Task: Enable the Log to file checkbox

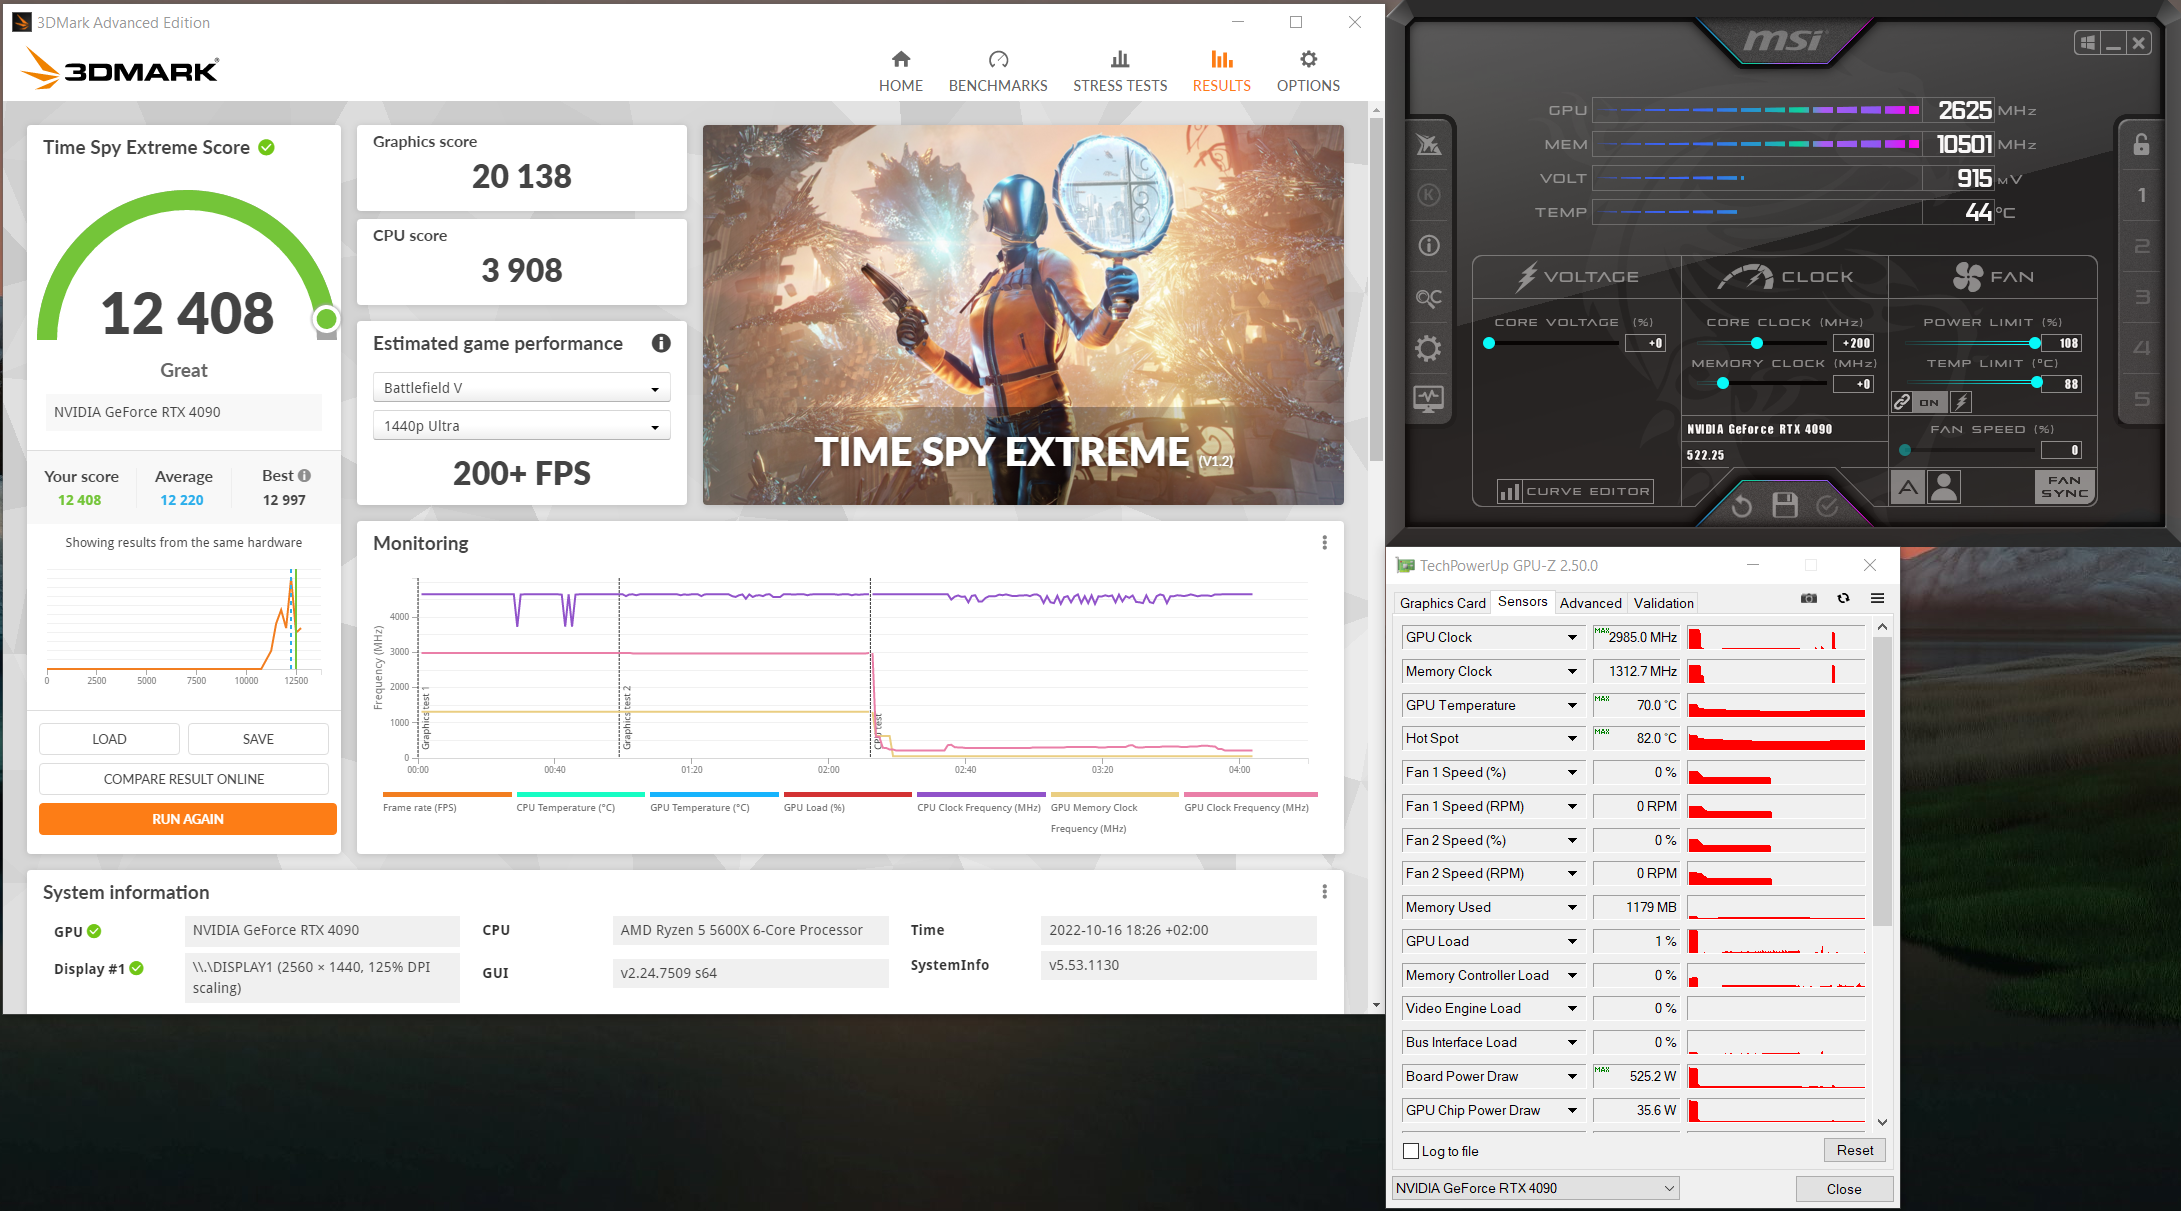Action: [1411, 1151]
